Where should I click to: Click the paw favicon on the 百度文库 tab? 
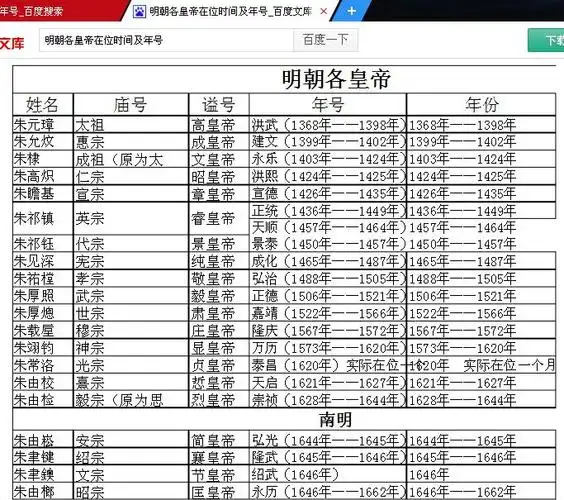click(x=139, y=12)
